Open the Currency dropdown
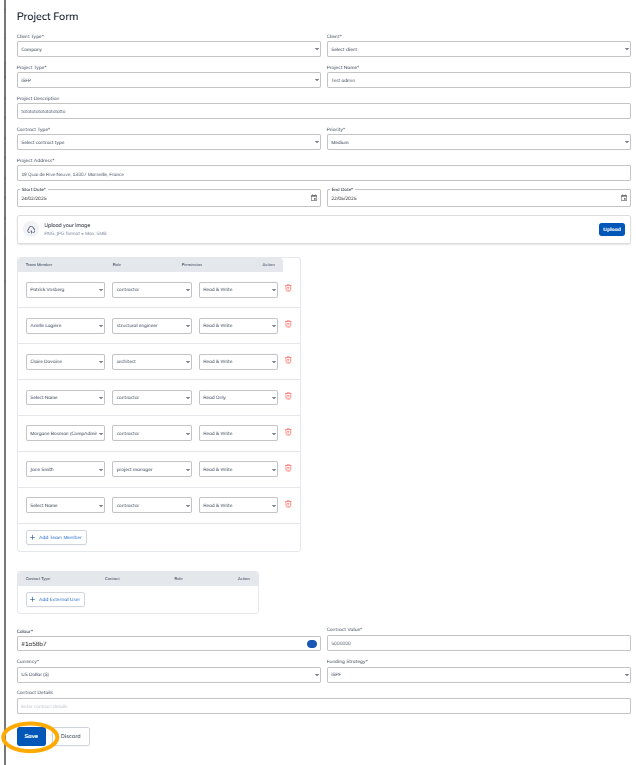636x765 pixels. [168, 675]
